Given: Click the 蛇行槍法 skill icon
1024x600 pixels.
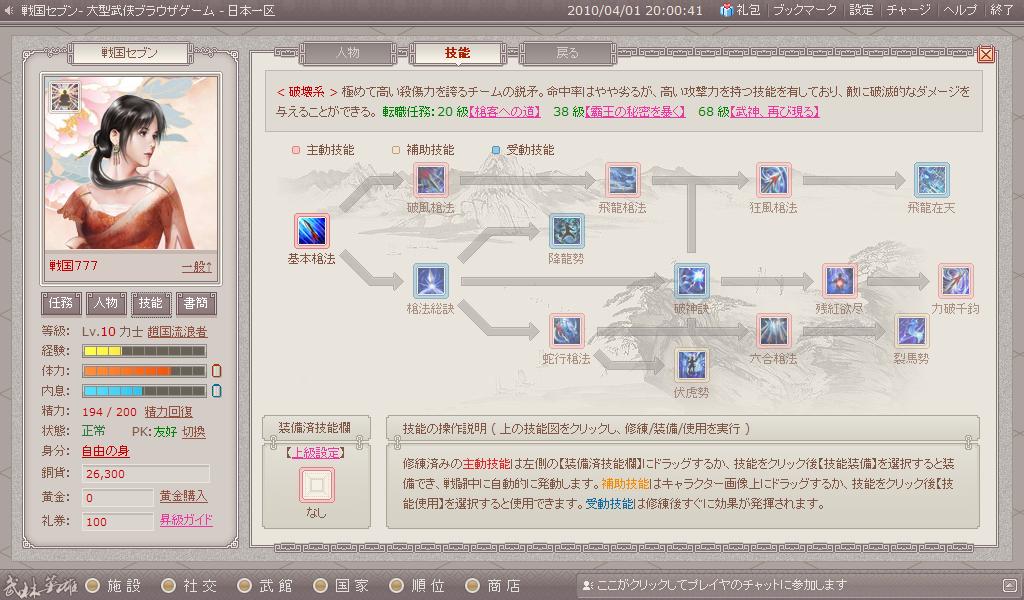Looking at the screenshot, I should pyautogui.click(x=567, y=331).
